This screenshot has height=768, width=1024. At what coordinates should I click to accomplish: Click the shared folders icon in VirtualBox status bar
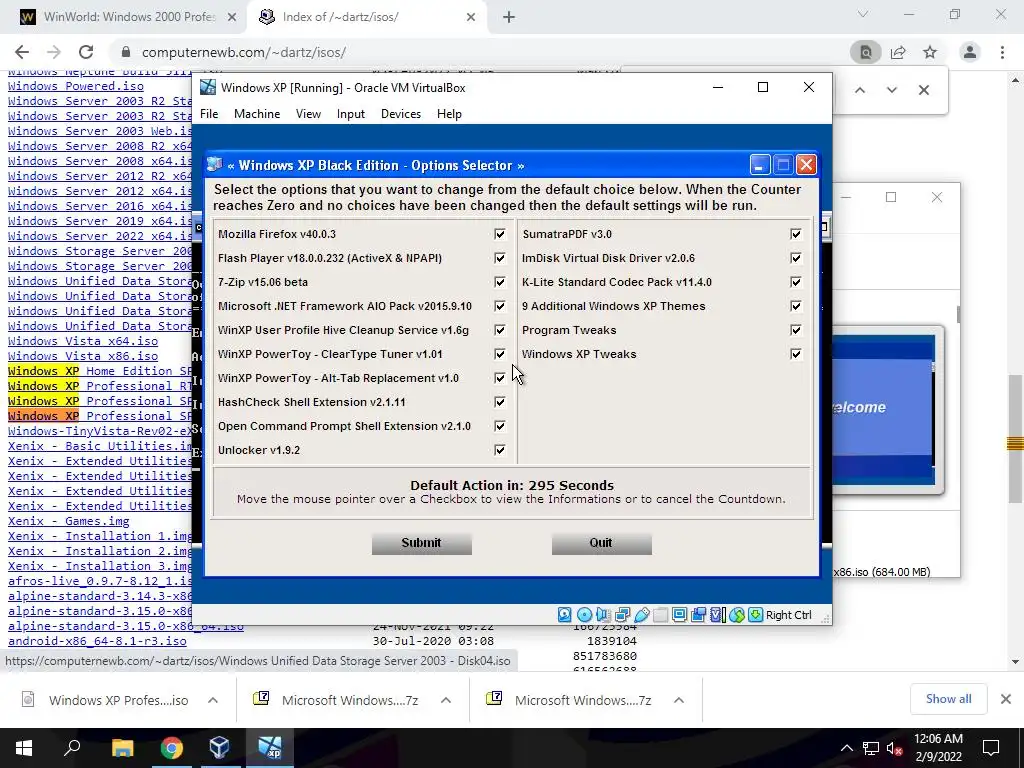(x=660, y=615)
